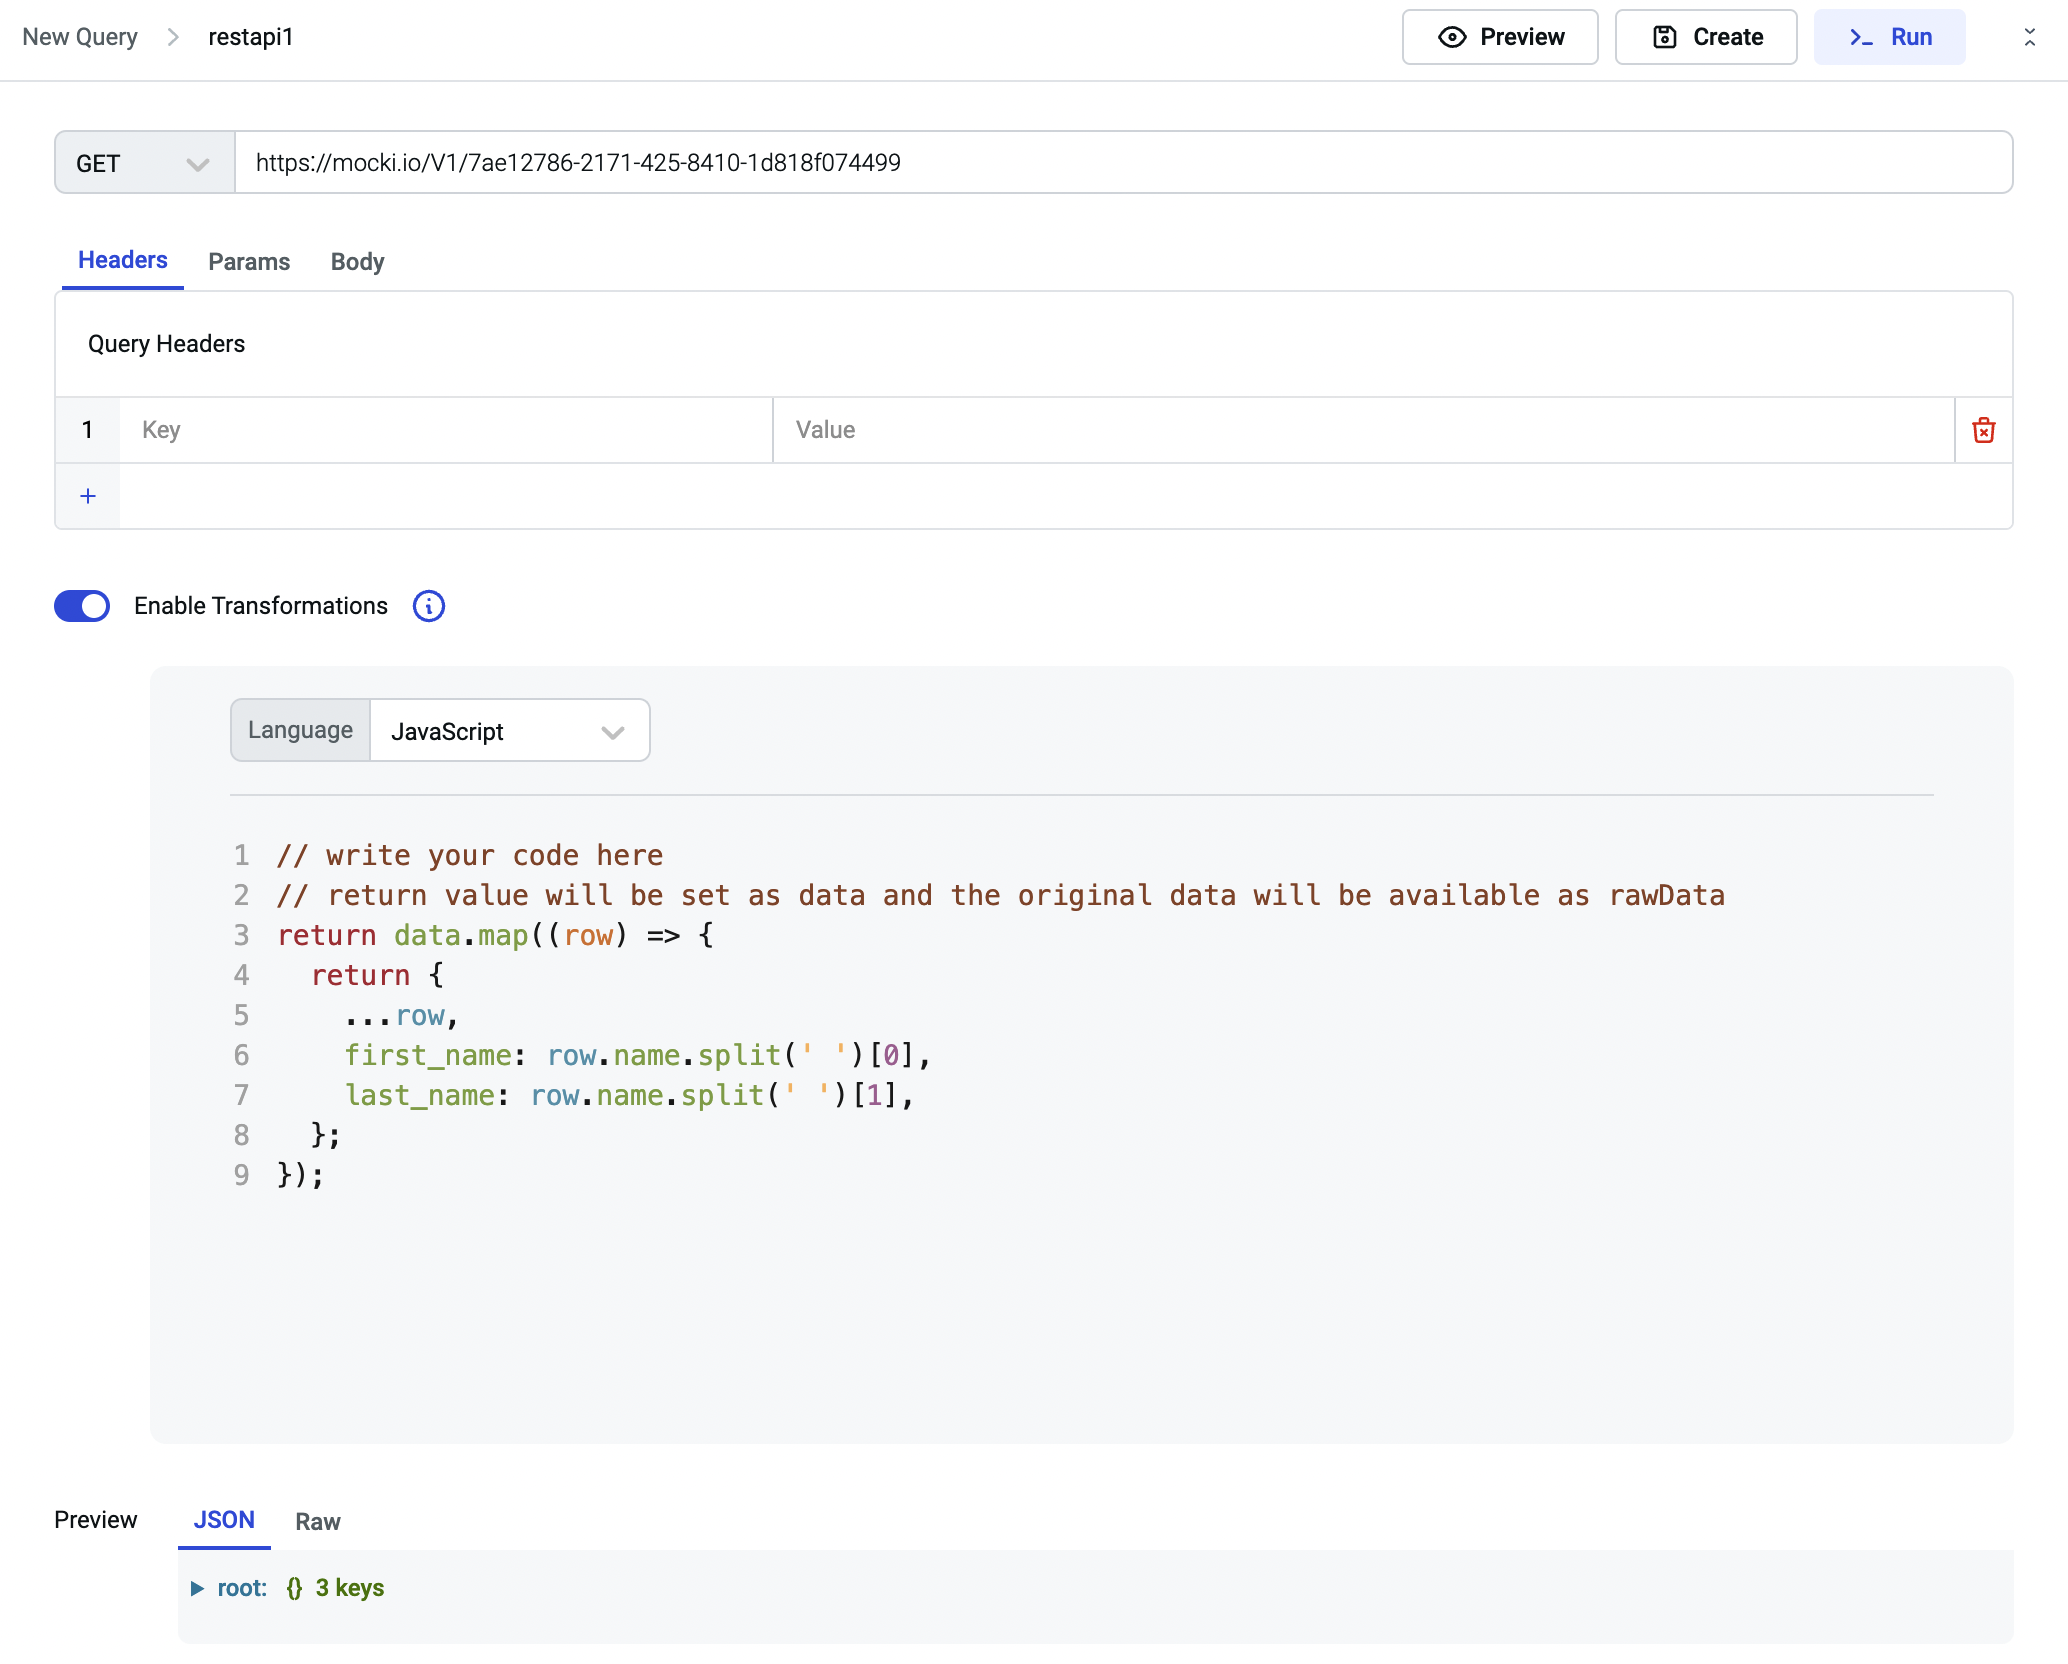Click the Preview button with eye icon
This screenshot has width=2068, height=1664.
1499,37
